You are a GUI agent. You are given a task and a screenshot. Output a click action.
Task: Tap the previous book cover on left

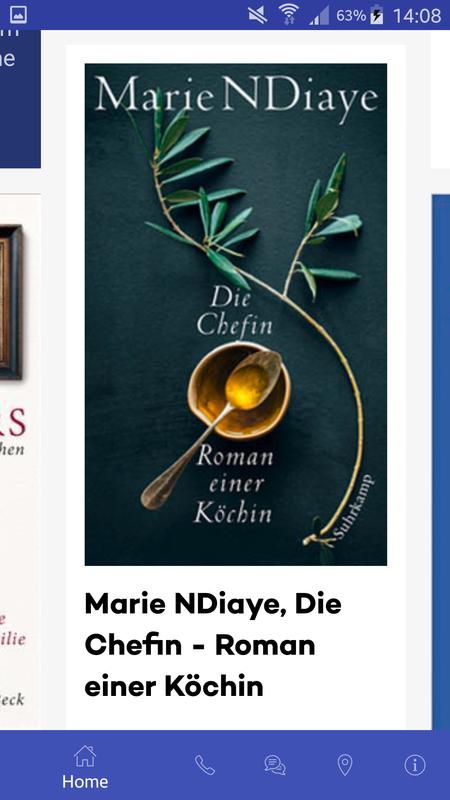[20, 461]
